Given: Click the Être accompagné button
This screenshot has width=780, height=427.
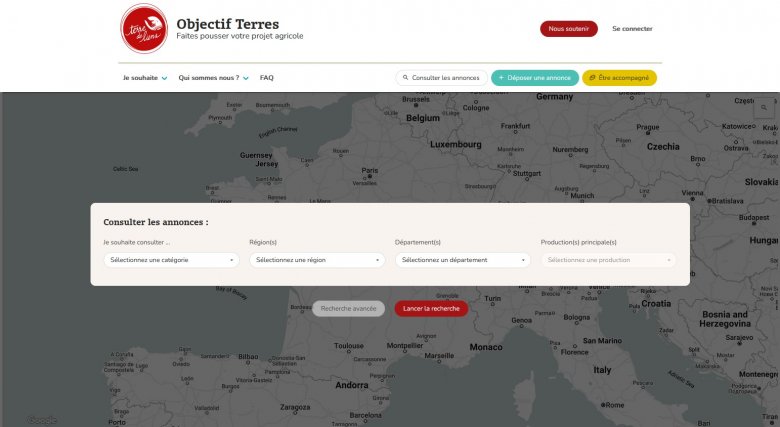Looking at the screenshot, I should pyautogui.click(x=619, y=78).
